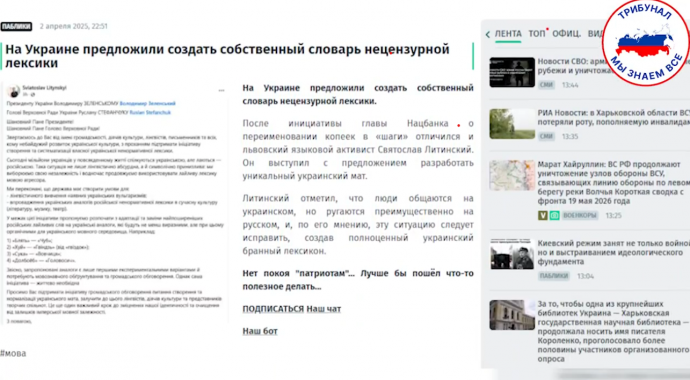Click the teal source icon before ВОЕНКОРЫ
This screenshot has height=380, width=690.
554,216
